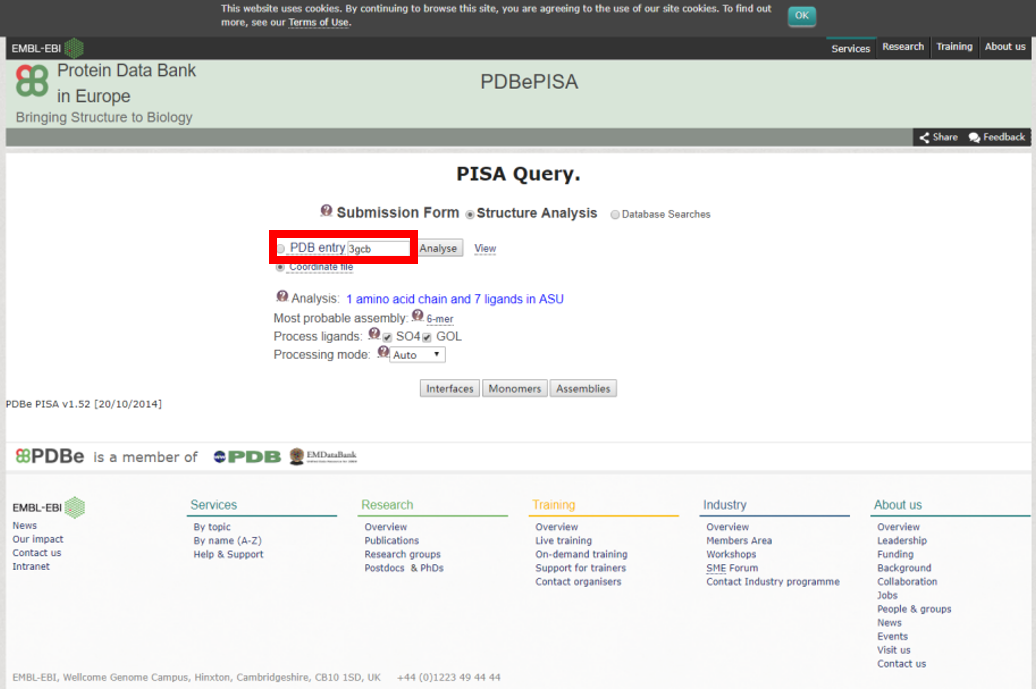The width and height of the screenshot is (1036, 693).
Task: Click the Monomers button
Action: 515,389
